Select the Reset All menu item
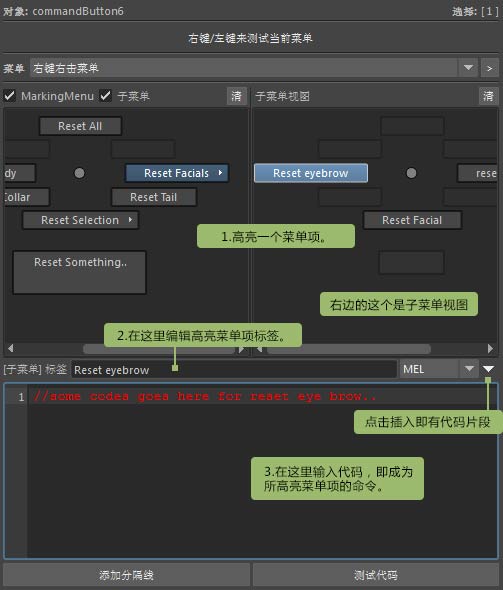503x590 pixels. click(x=80, y=126)
